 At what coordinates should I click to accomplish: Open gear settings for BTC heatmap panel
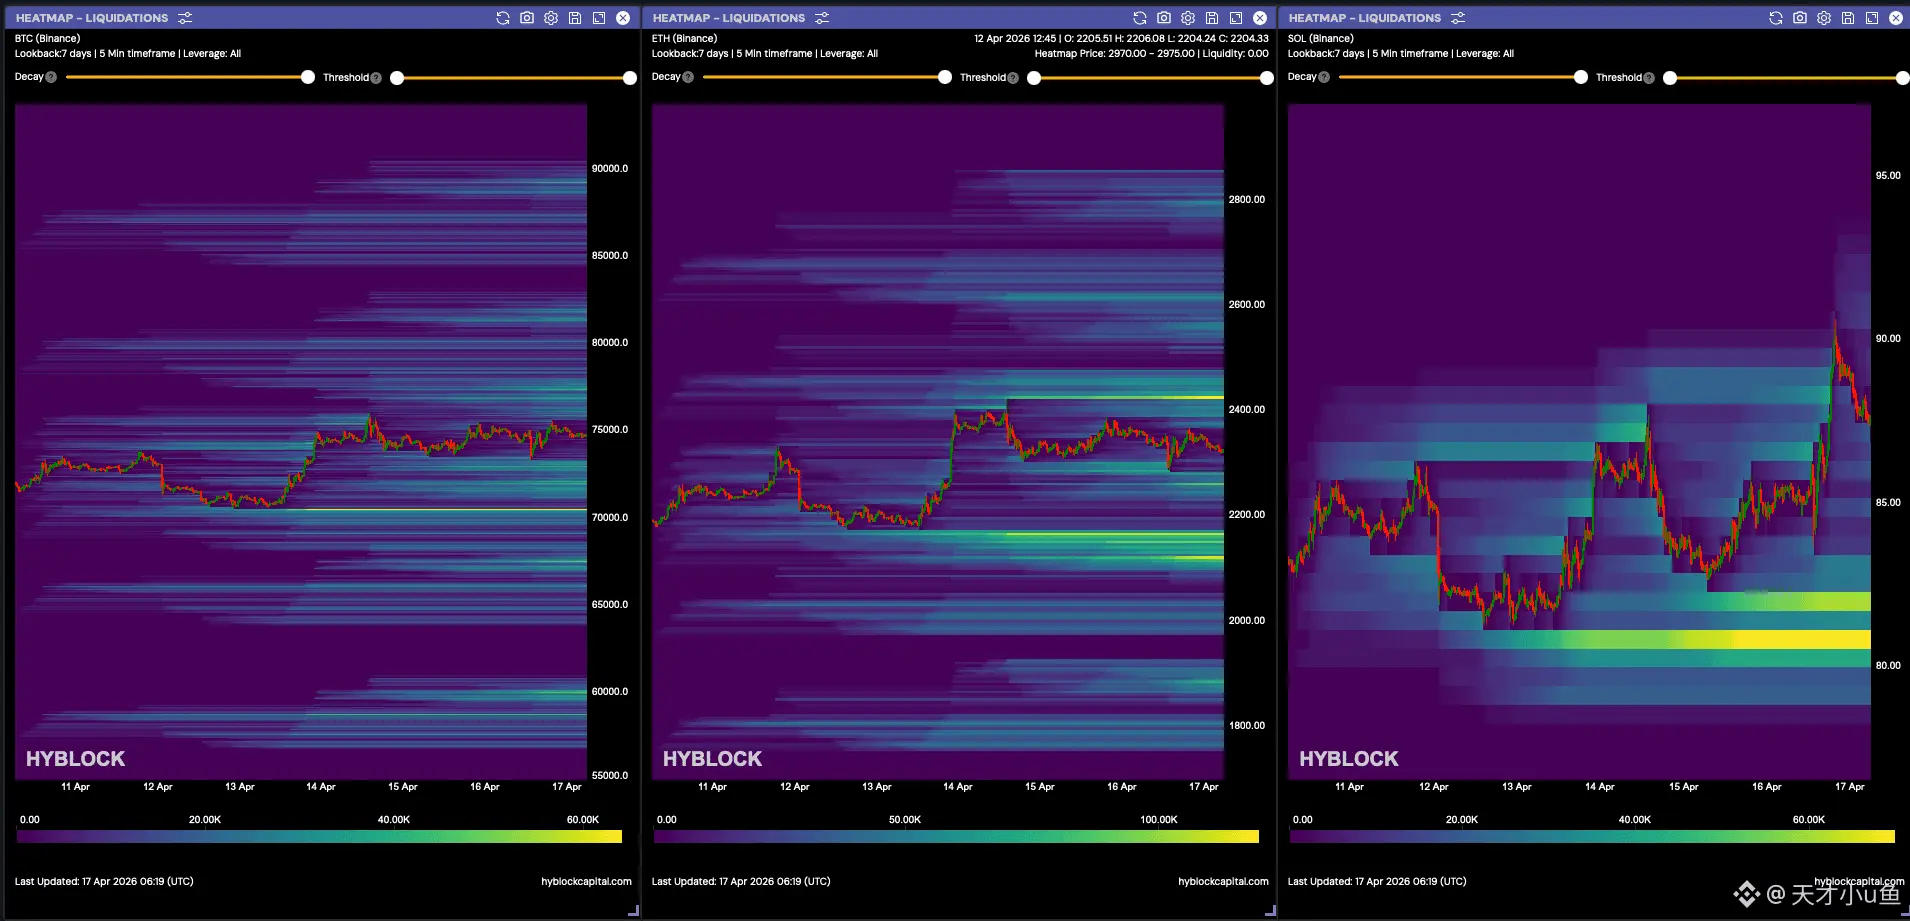(551, 18)
